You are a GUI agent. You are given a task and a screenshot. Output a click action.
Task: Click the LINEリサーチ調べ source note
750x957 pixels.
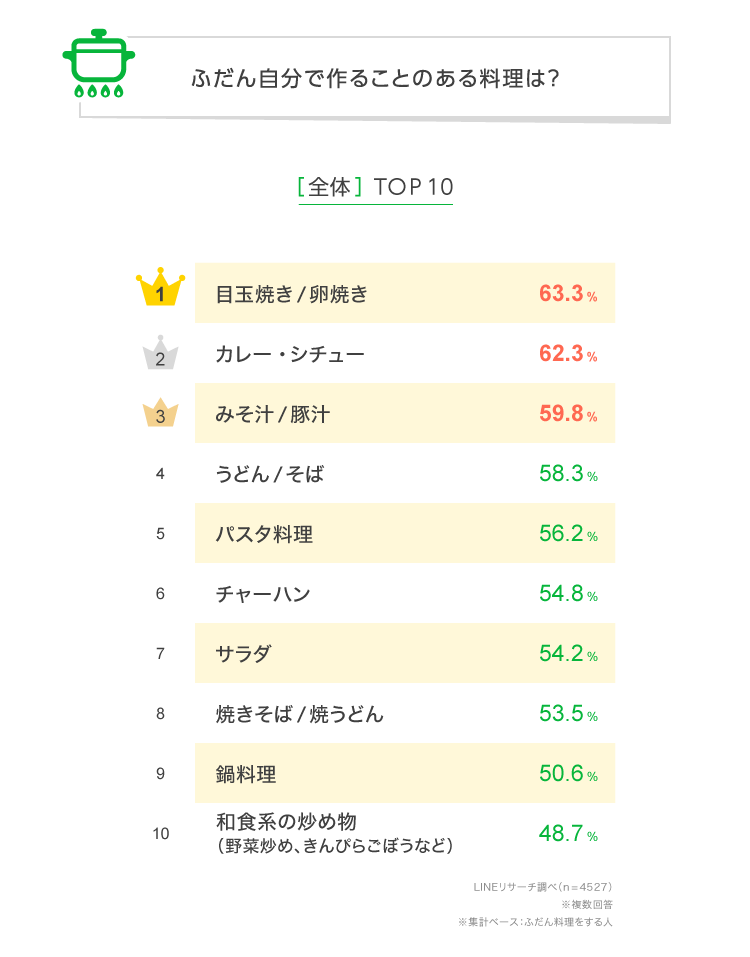(x=542, y=887)
